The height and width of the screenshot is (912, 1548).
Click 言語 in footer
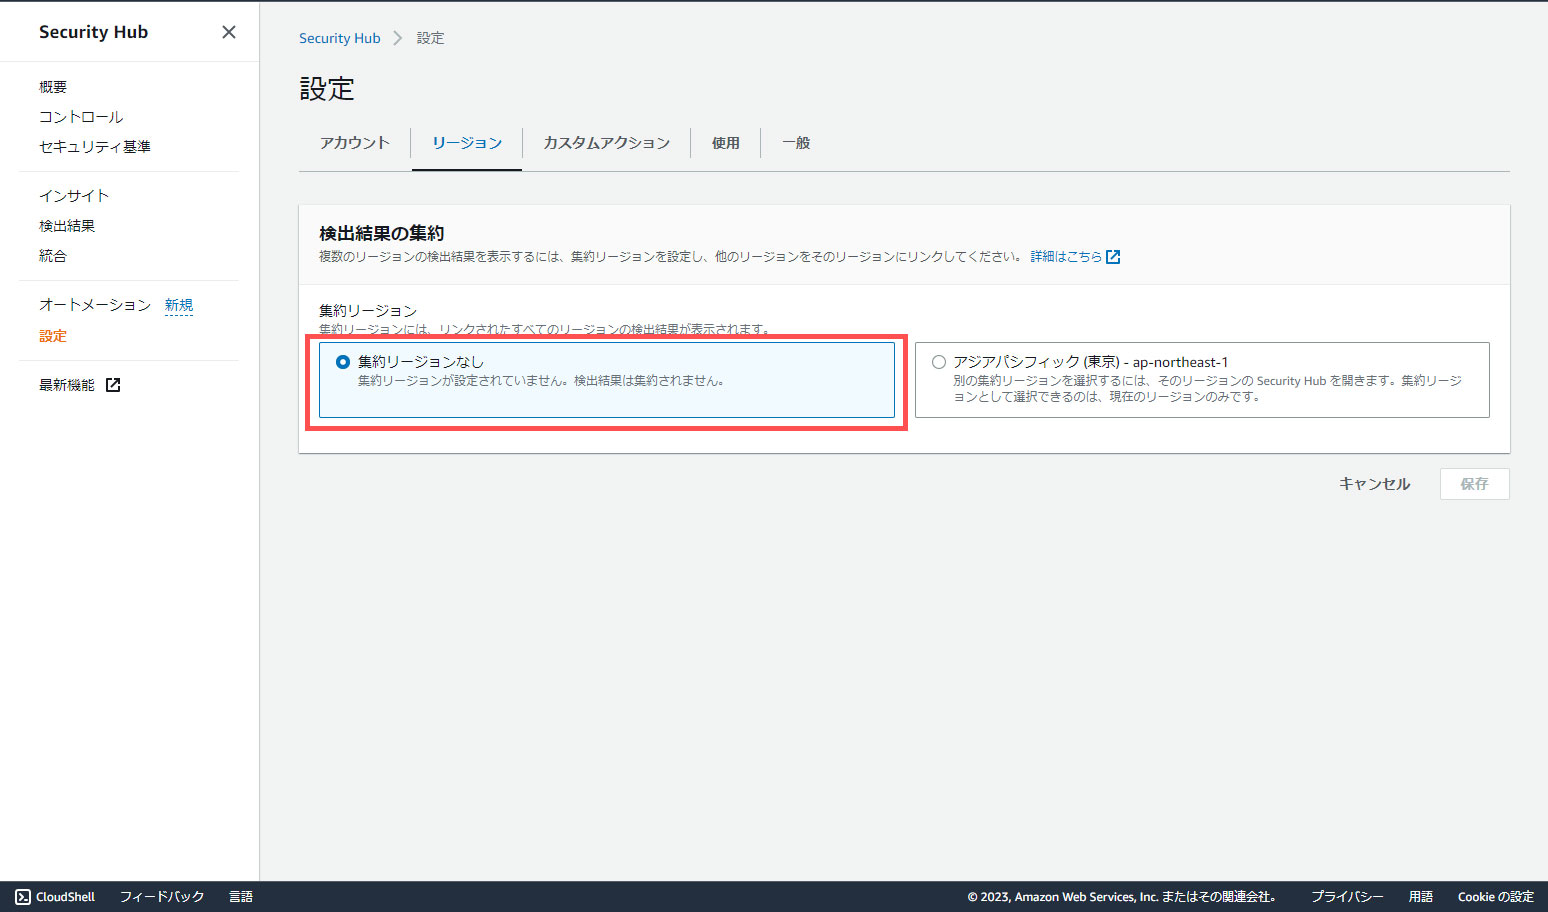click(241, 897)
